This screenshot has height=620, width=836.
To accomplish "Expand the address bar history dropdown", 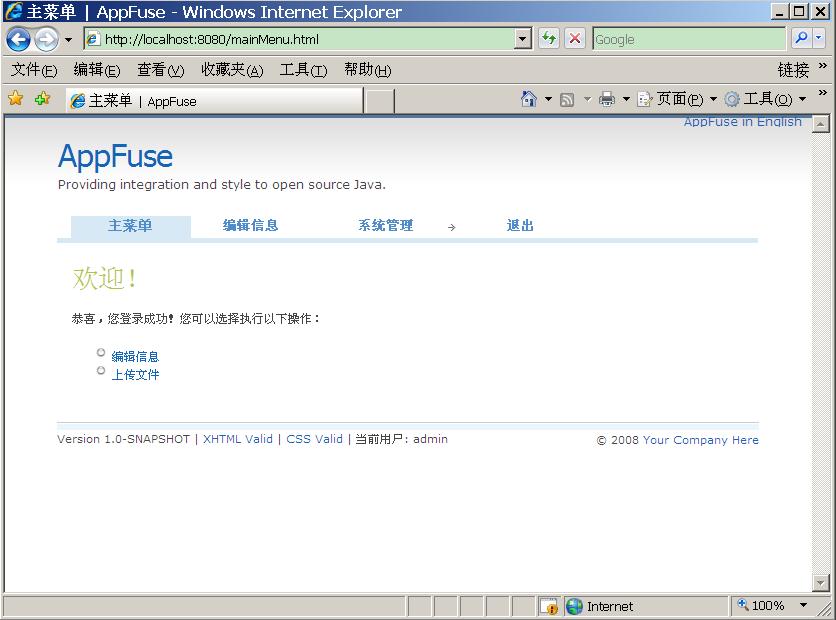I will point(523,39).
